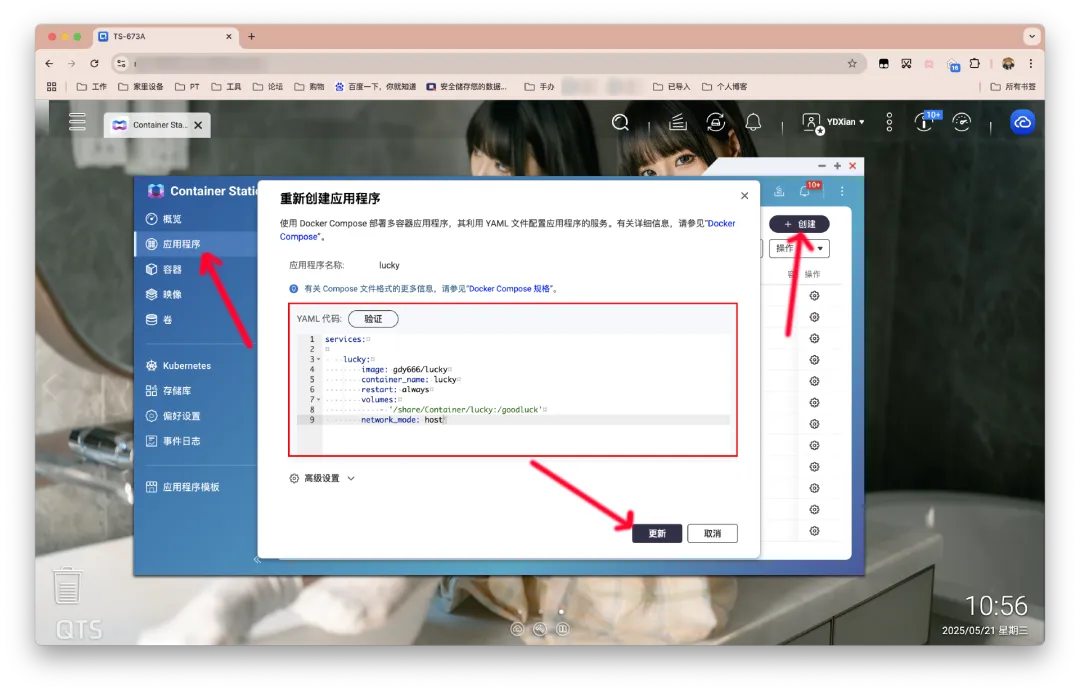The height and width of the screenshot is (692, 1080).
Task: Close the recreate application dialog
Action: coord(744,196)
